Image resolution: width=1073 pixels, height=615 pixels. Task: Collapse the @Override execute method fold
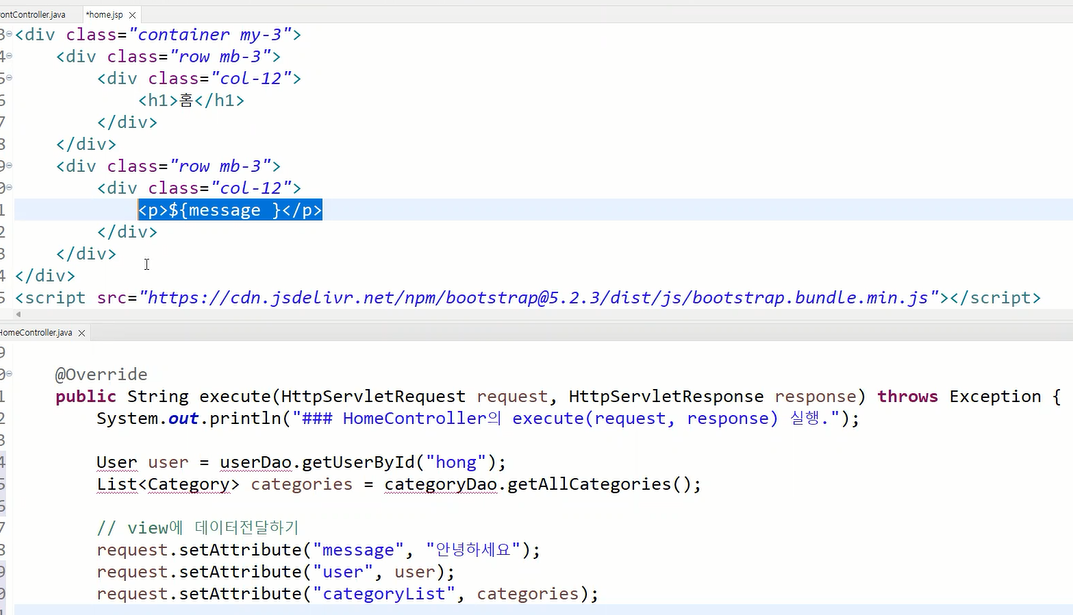(9, 374)
